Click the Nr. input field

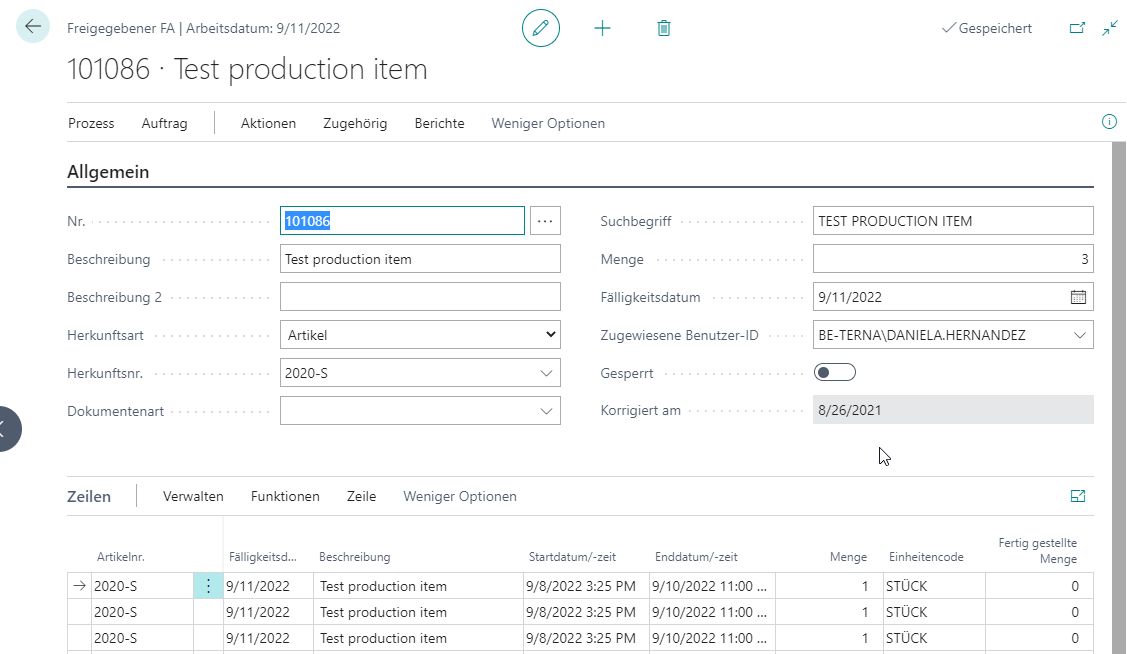tap(402, 221)
